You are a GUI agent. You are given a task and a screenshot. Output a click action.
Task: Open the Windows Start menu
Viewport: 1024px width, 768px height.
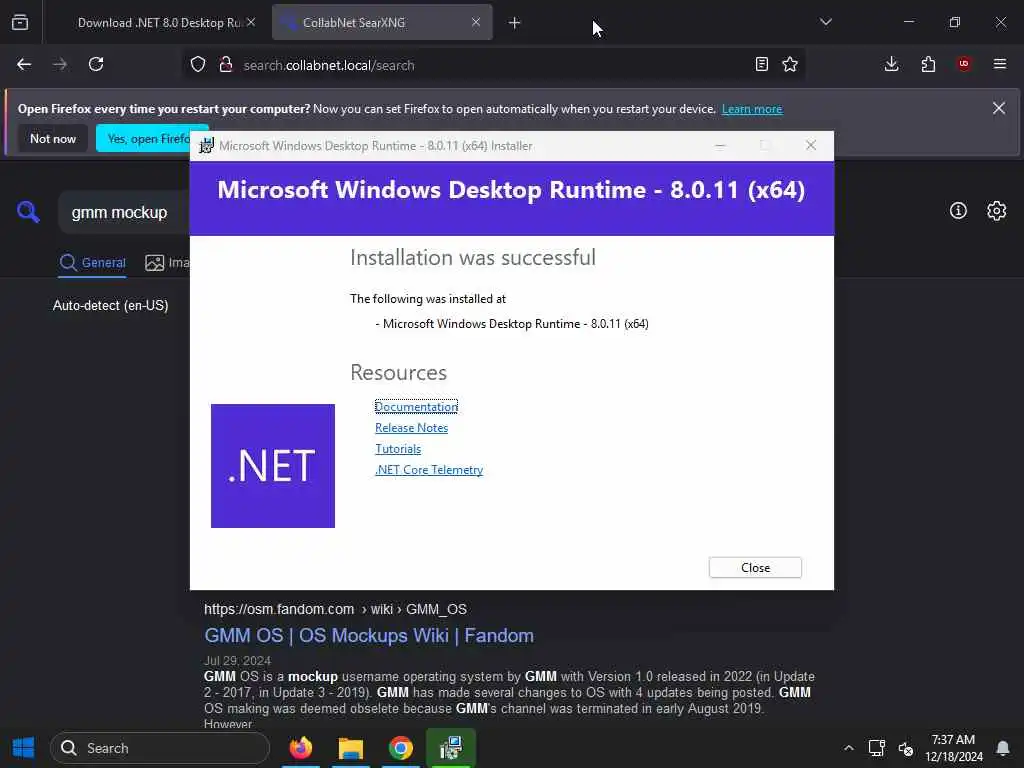24,748
